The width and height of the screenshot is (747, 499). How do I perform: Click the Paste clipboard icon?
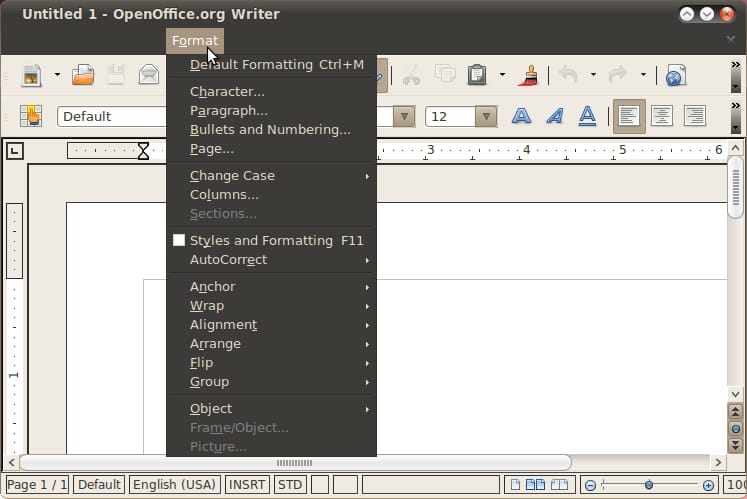point(477,75)
